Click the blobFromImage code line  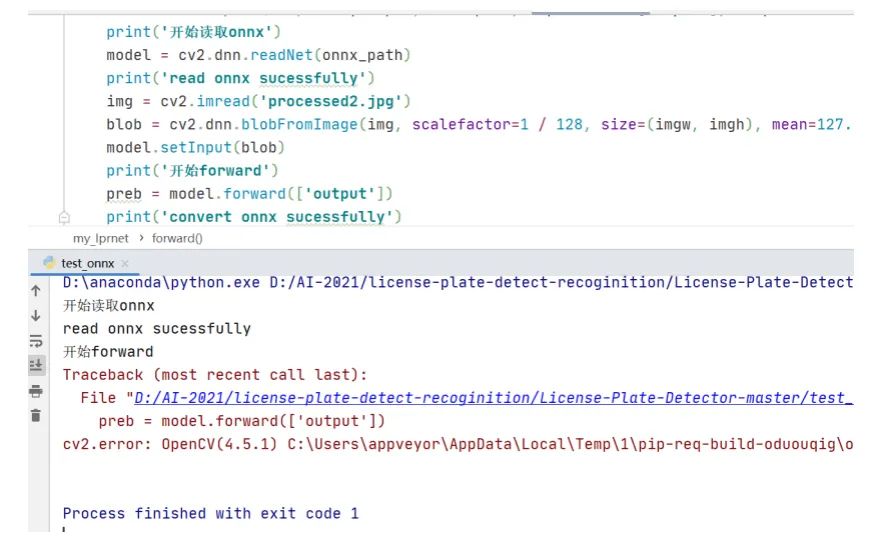(478, 125)
